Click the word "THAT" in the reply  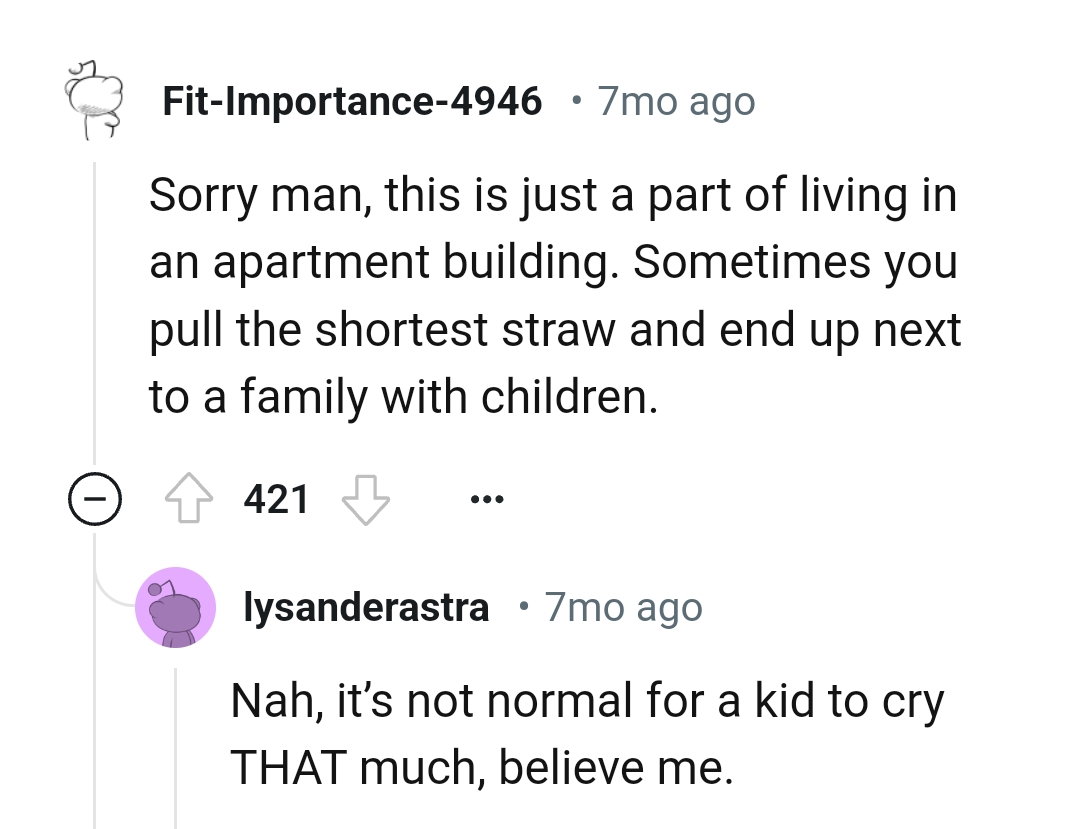tap(287, 767)
